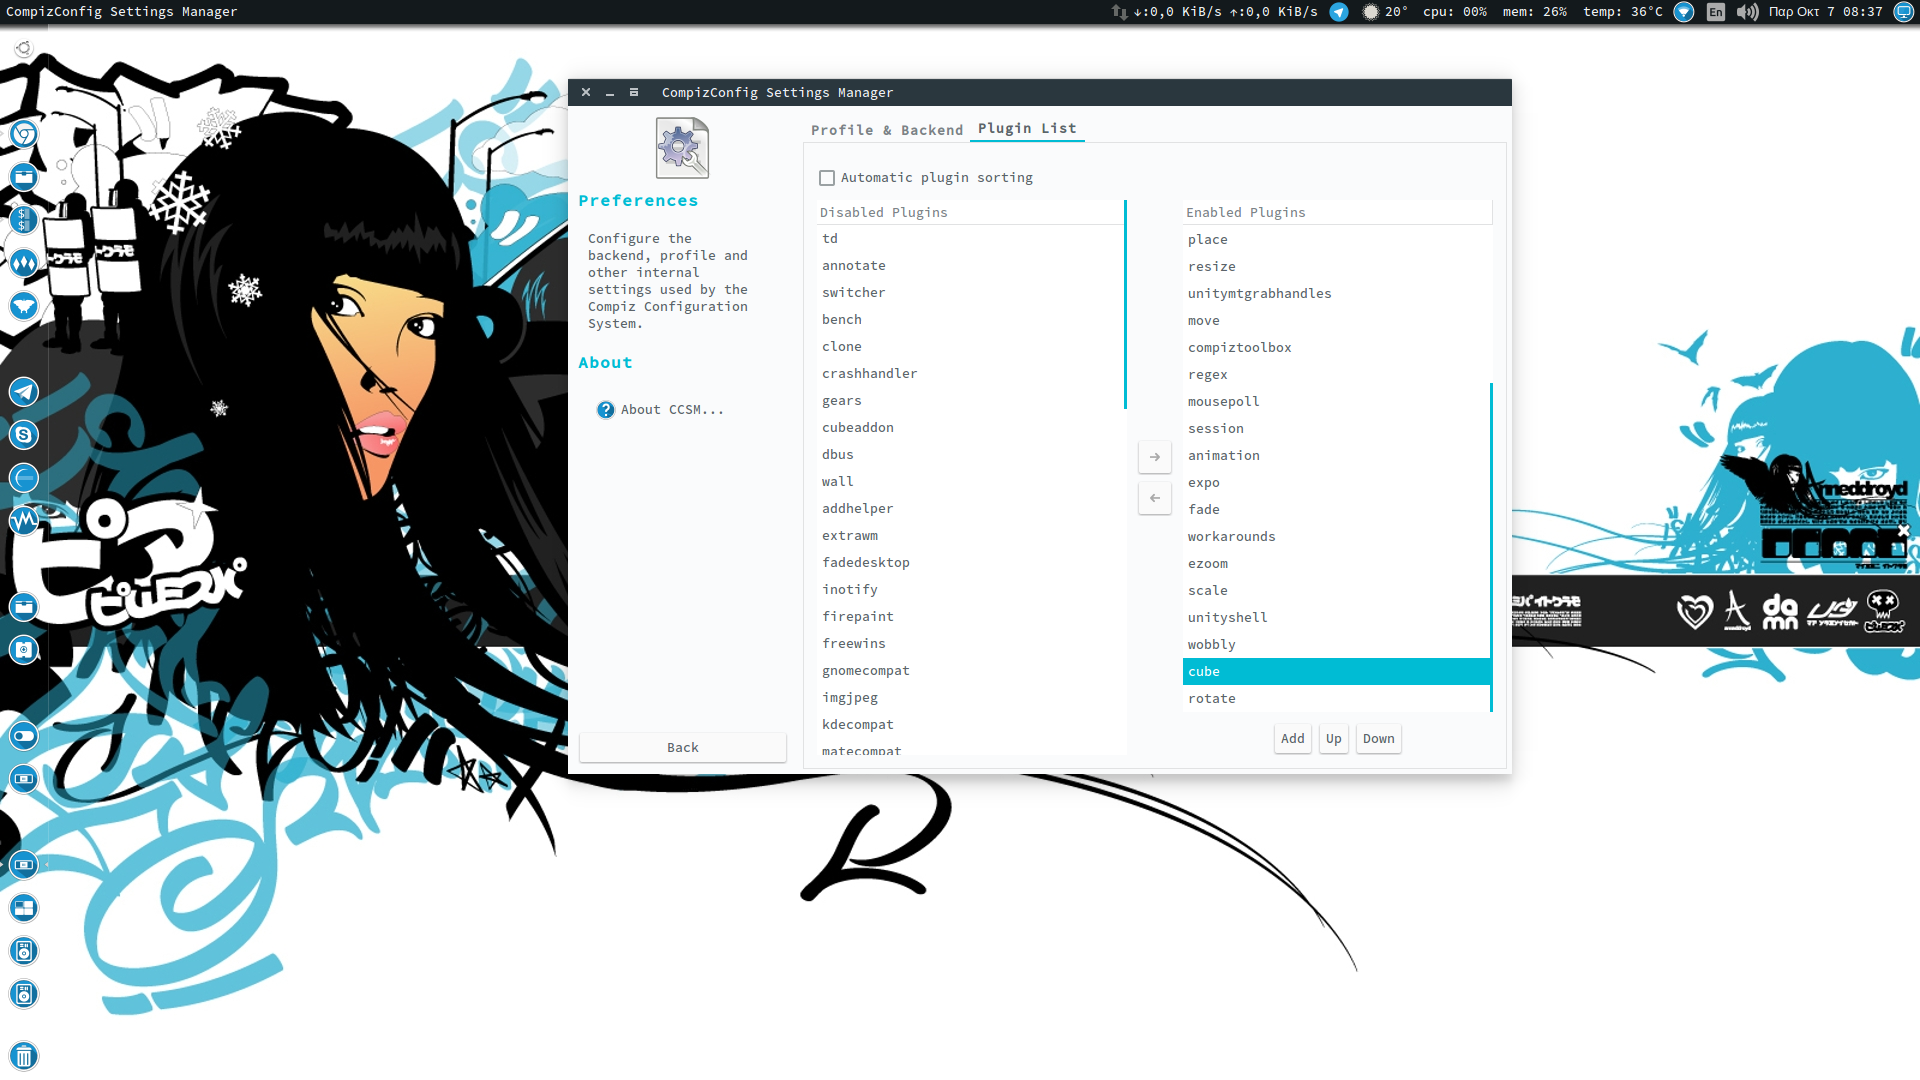The image size is (1920, 1080).
Task: Select 'firepaint' disabled plugin
Action: (970, 617)
